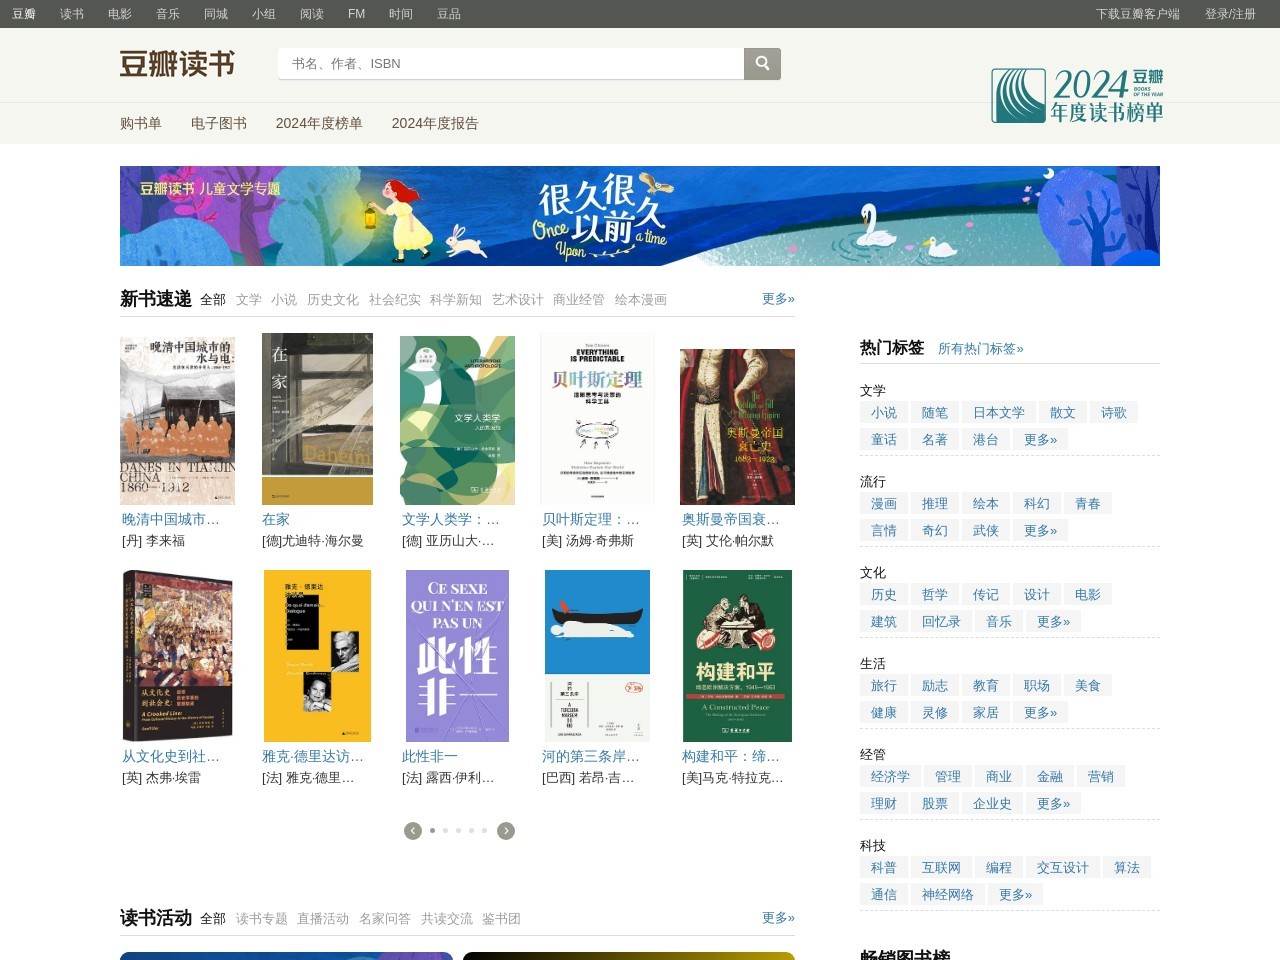
Task: Select the 哲学 tag
Action: (935, 594)
